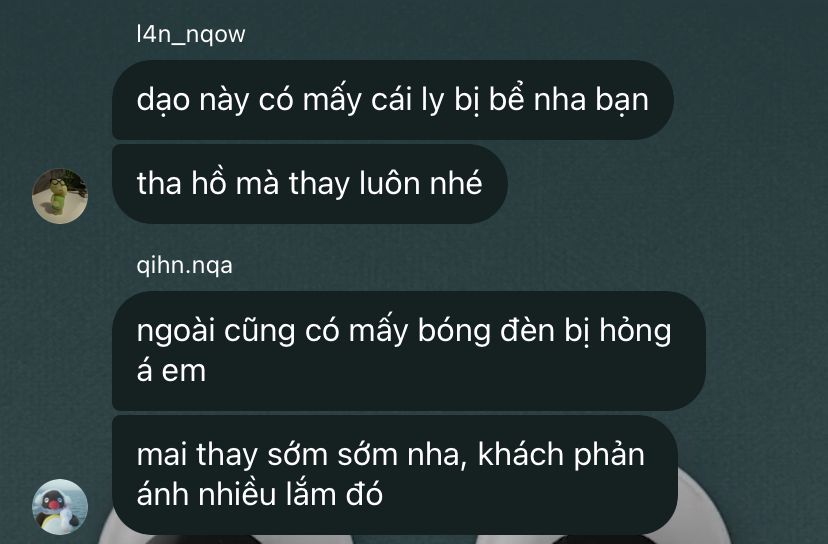Click "á em" on third bubble's second line

[x=171, y=371]
